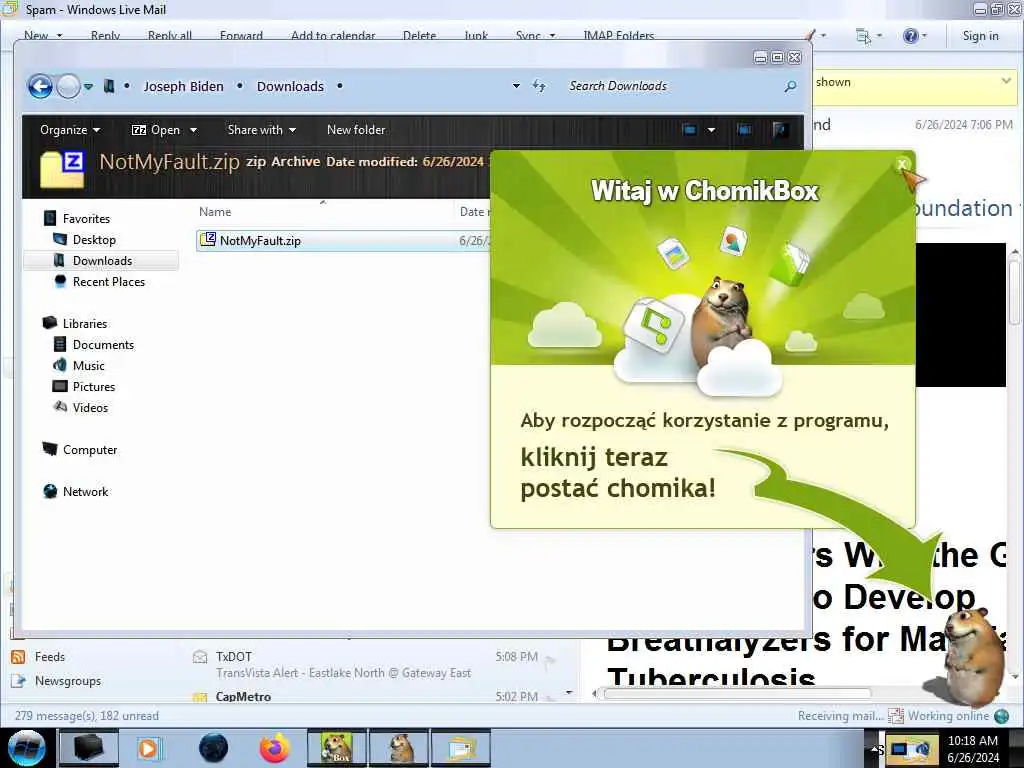Expand the Open button dropdown arrow
This screenshot has height=768, width=1024.
(x=193, y=130)
